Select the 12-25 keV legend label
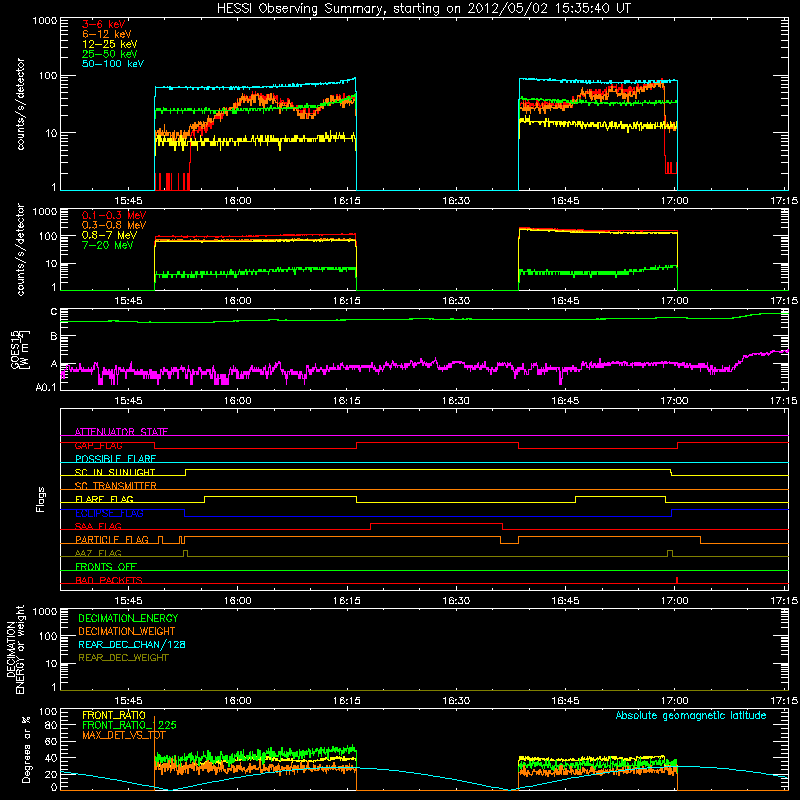 110,44
